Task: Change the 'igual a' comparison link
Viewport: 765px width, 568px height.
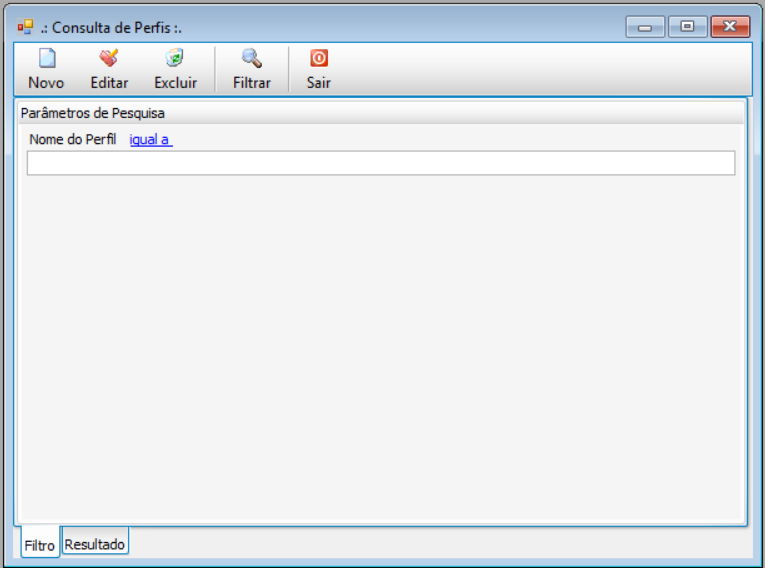Action: tap(151, 140)
